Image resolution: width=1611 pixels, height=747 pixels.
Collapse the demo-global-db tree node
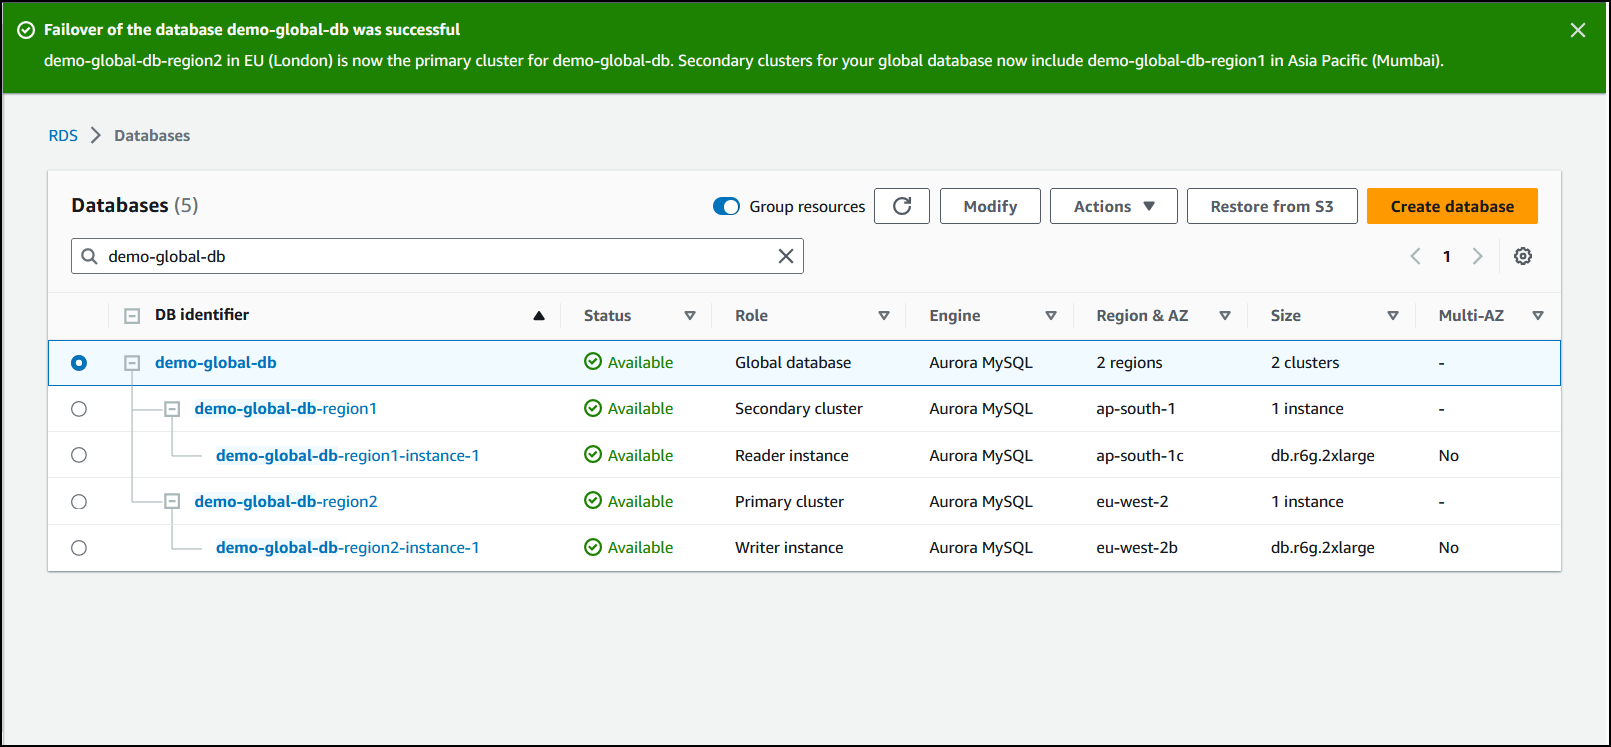tap(132, 363)
